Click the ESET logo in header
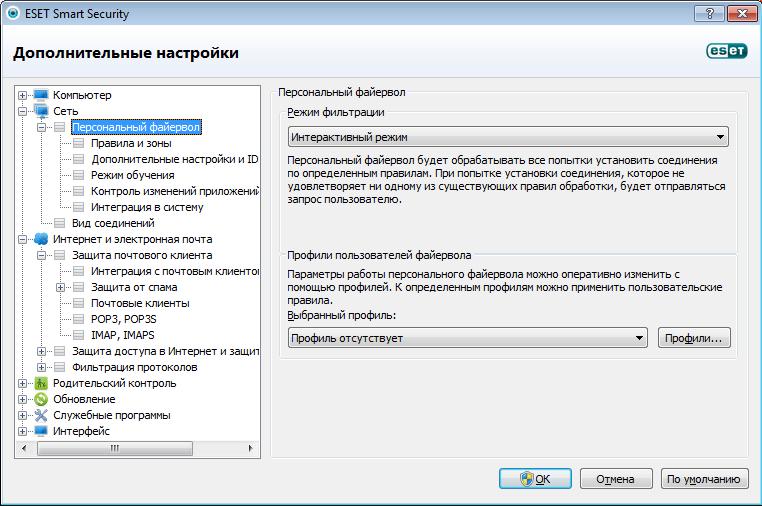This screenshot has height=506, width=762. (727, 51)
